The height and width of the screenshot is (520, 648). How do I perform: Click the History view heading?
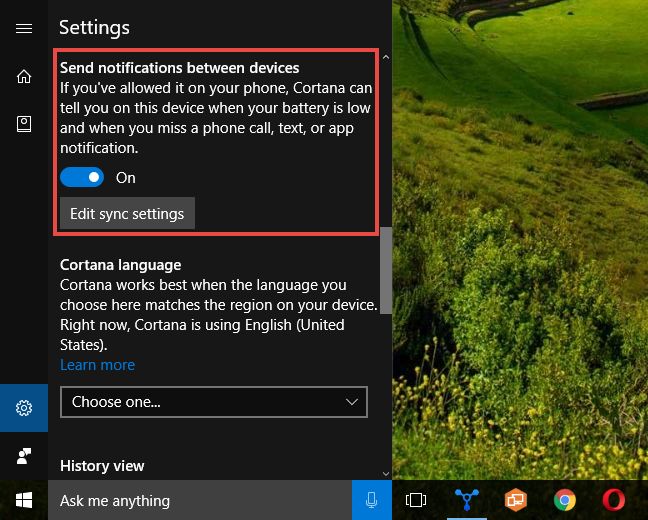click(x=102, y=466)
